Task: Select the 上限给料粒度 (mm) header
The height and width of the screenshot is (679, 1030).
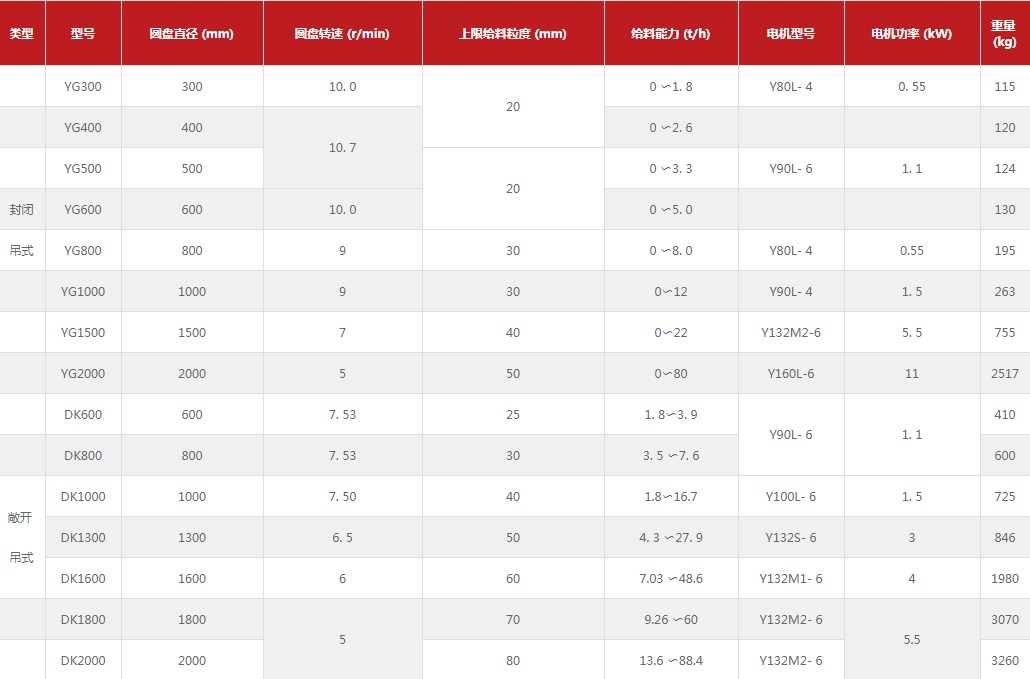Action: (x=512, y=33)
